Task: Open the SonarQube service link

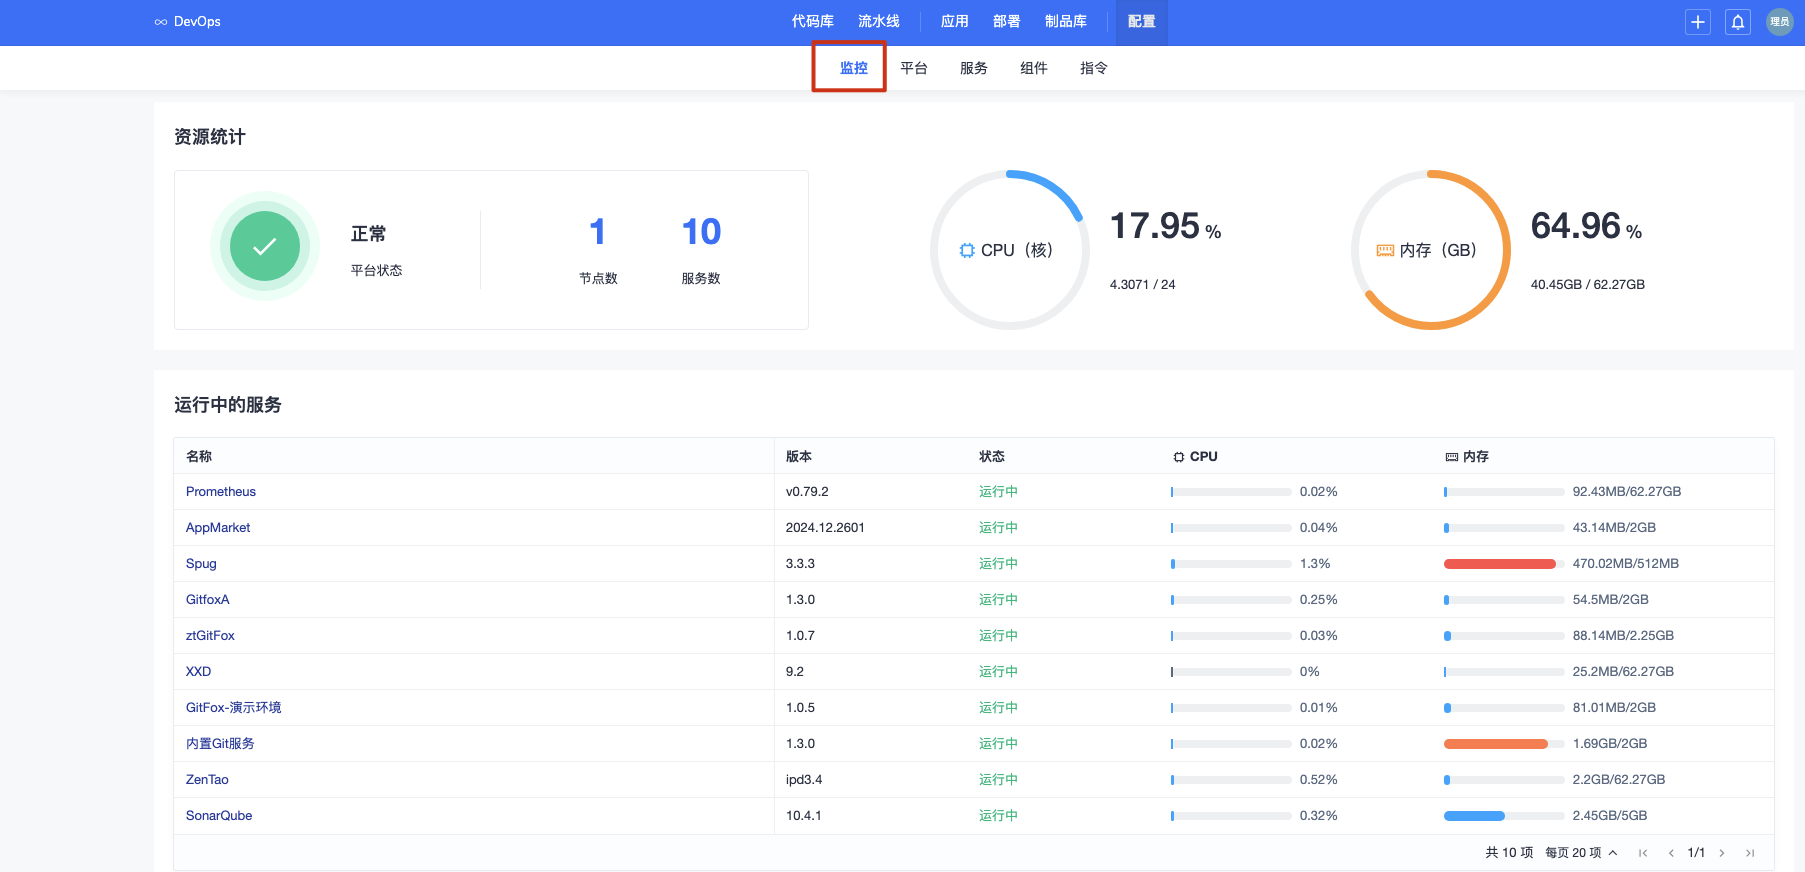Action: coord(219,816)
